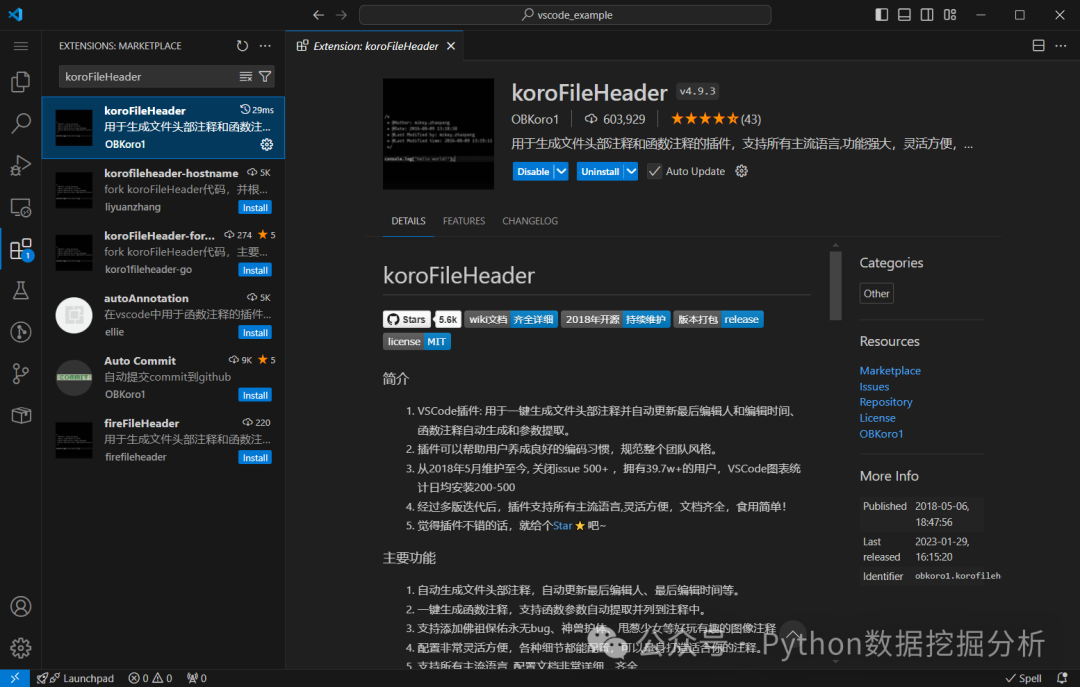Viewport: 1080px width, 687px height.
Task: Toggle primary side bar layout icon
Action: pyautogui.click(x=882, y=14)
